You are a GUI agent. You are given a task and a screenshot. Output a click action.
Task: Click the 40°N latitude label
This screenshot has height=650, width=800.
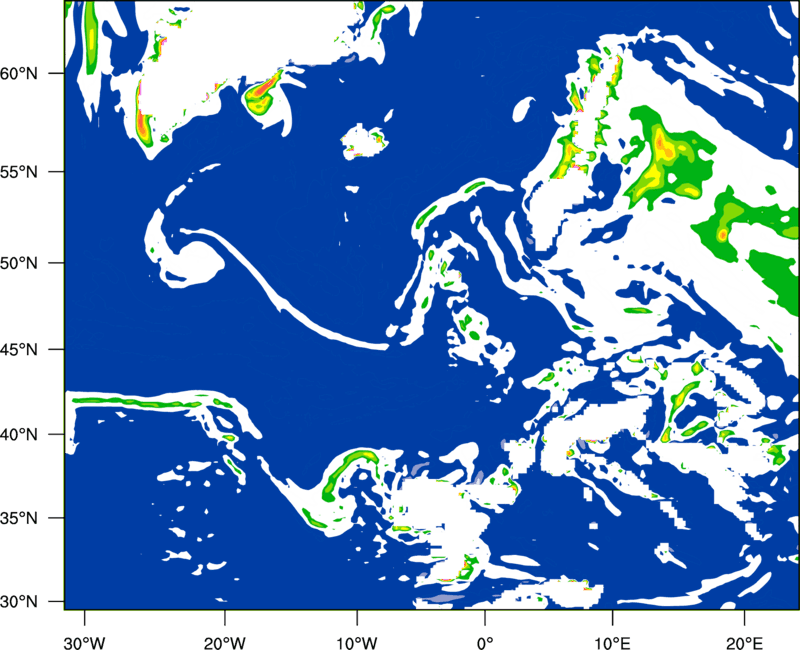click(x=19, y=435)
